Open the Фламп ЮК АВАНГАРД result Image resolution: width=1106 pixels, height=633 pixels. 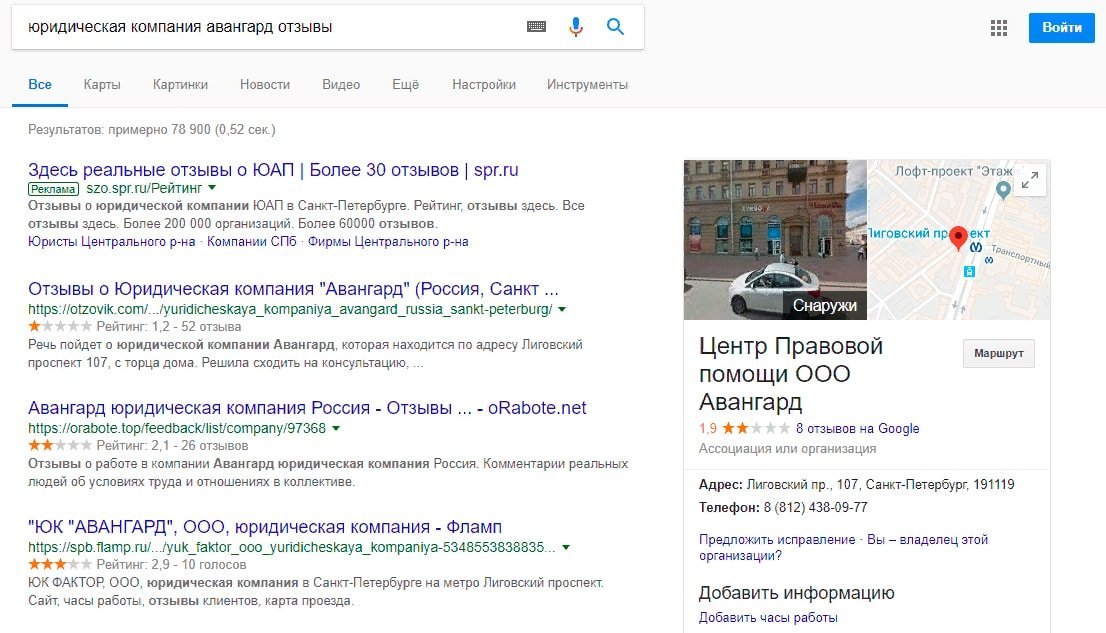pyautogui.click(x=265, y=527)
